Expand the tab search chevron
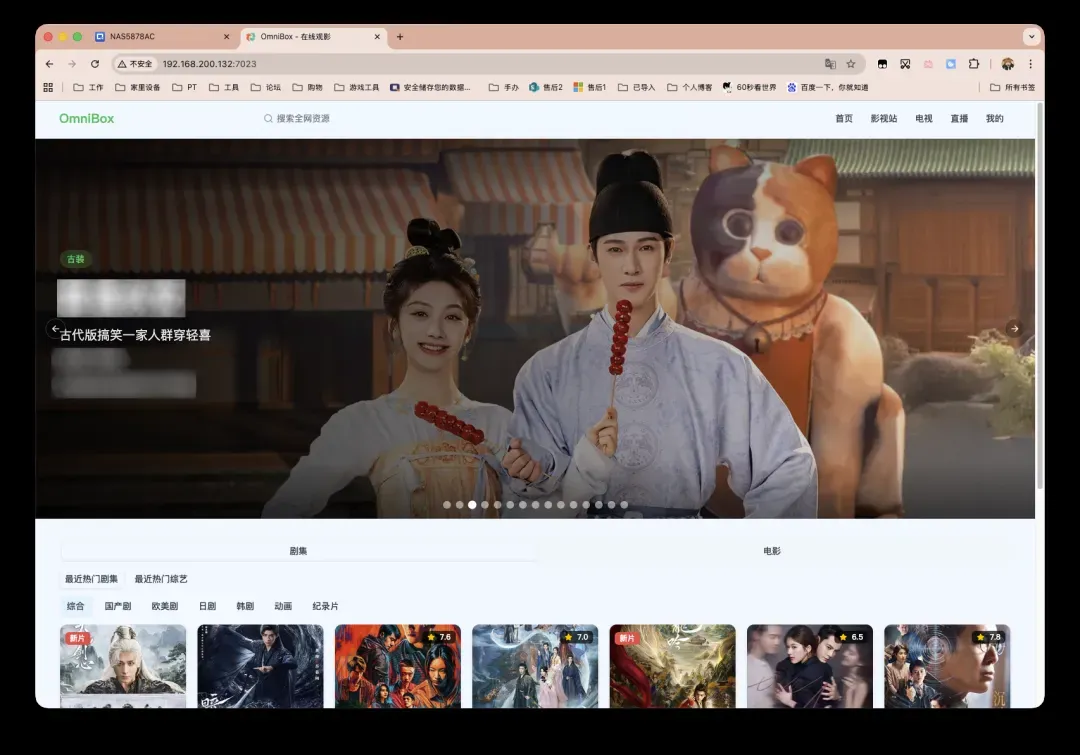Image resolution: width=1080 pixels, height=755 pixels. coord(1031,37)
